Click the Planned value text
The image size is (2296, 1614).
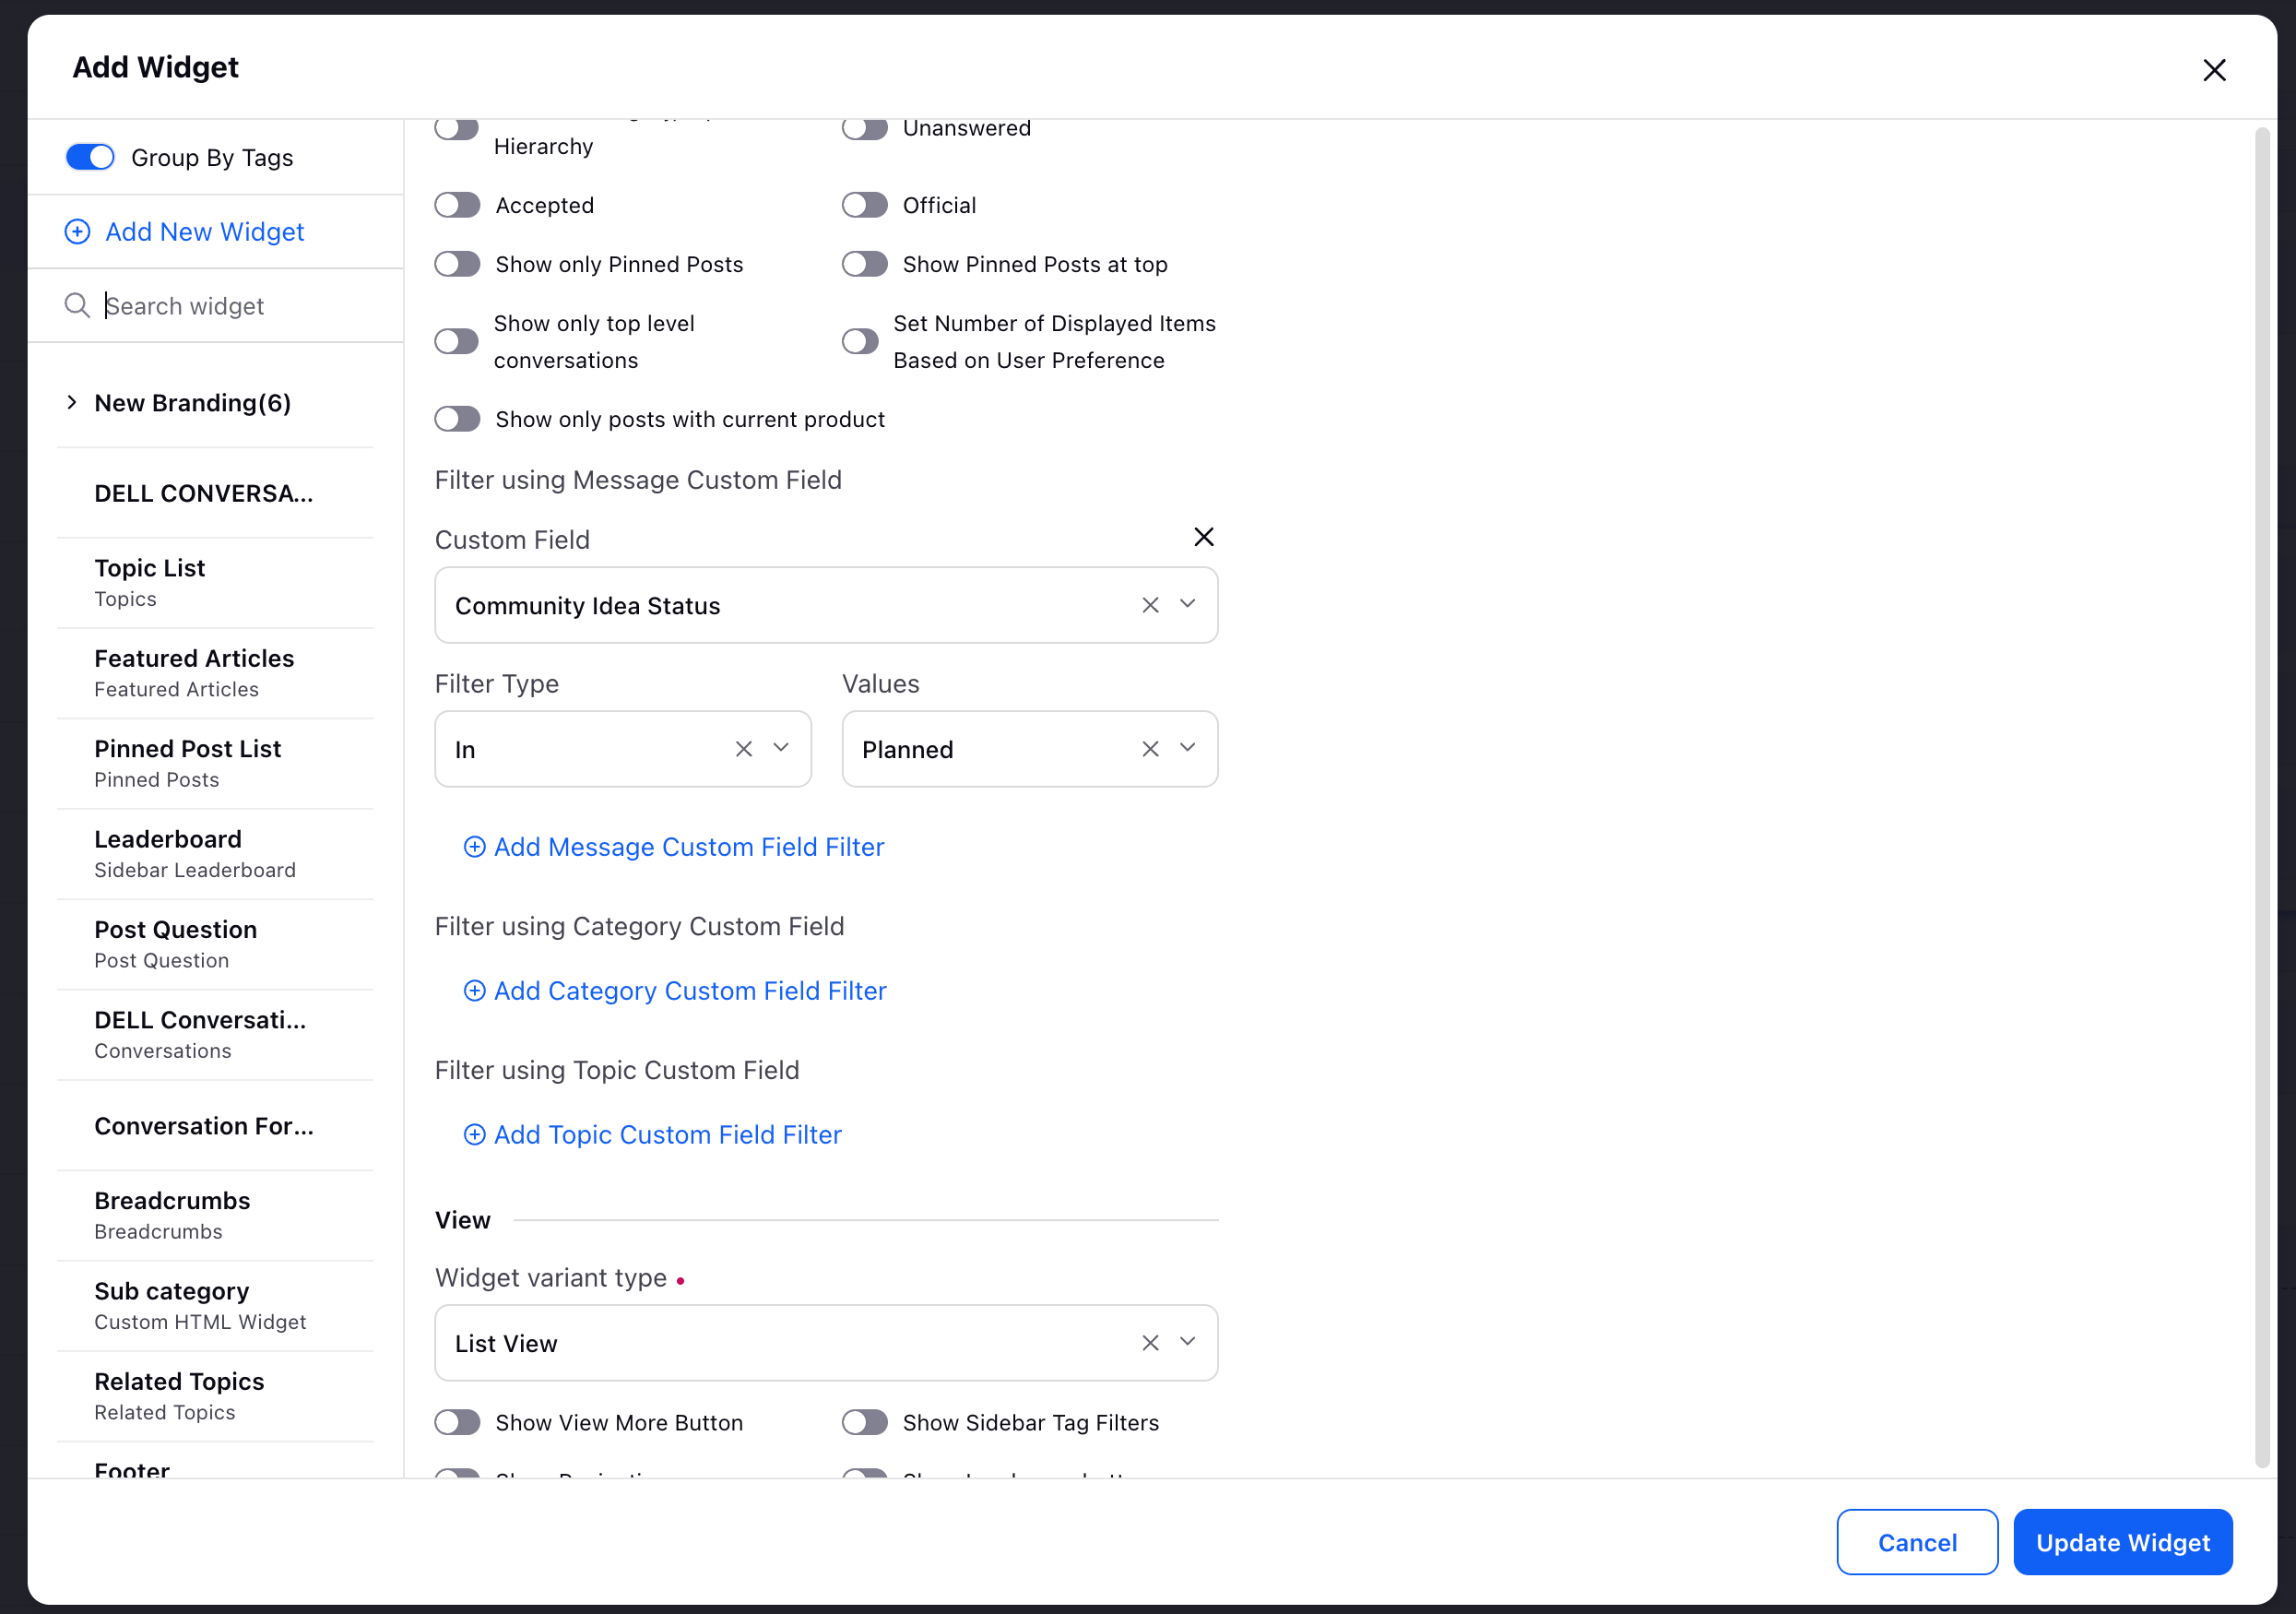click(x=908, y=750)
